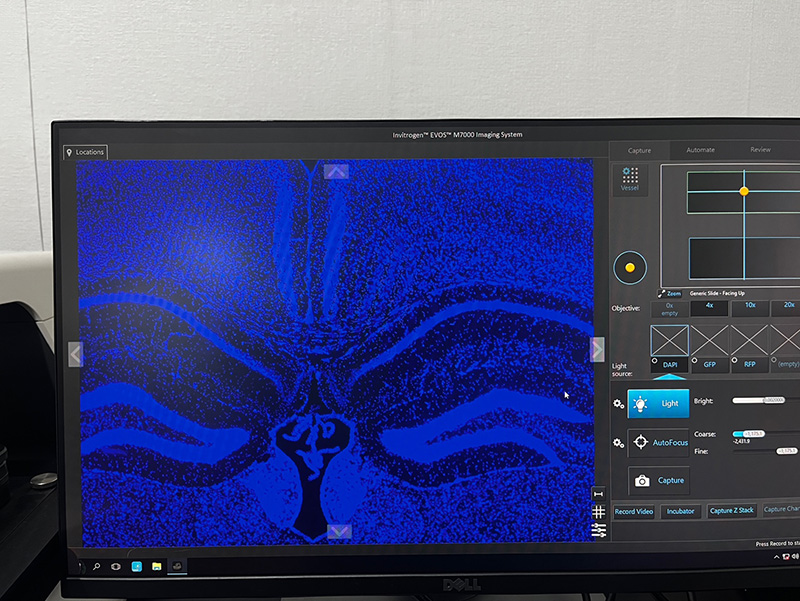The height and width of the screenshot is (601, 800).
Task: Click the Zoom icon under the vessel map
Action: (x=669, y=293)
